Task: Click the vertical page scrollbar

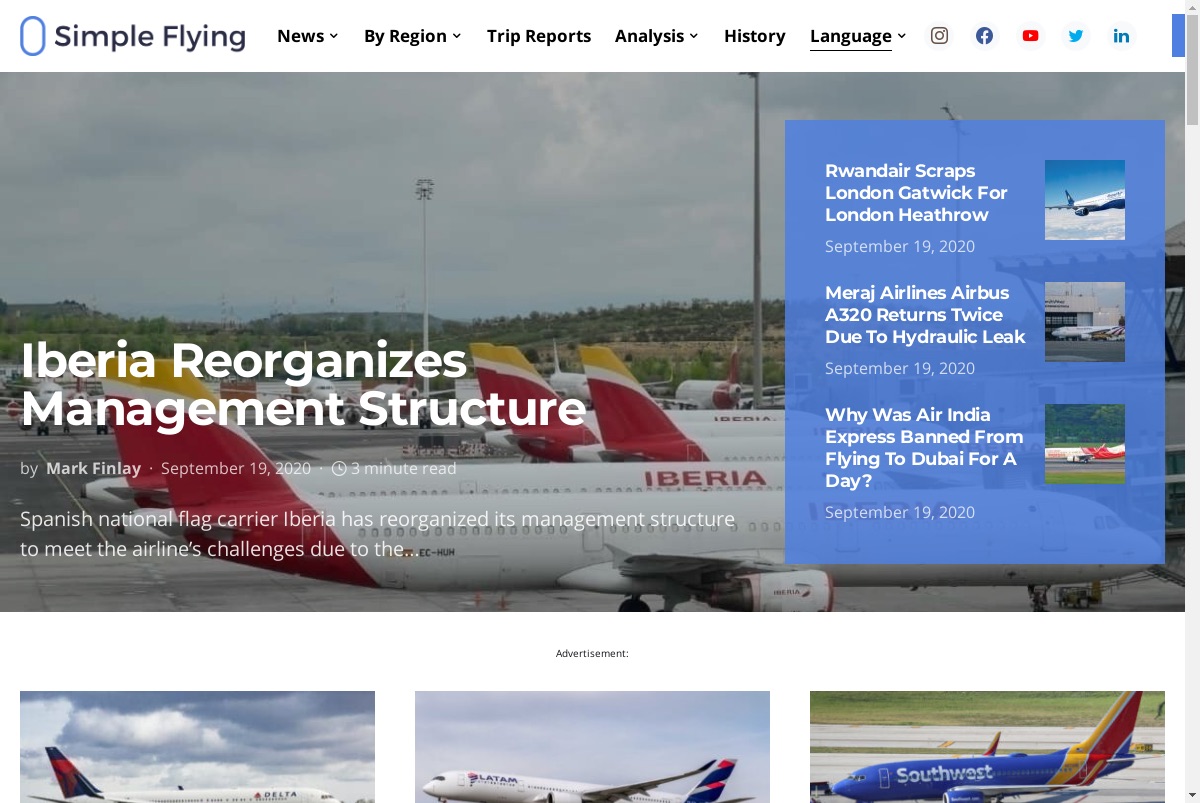Action: (1192, 401)
